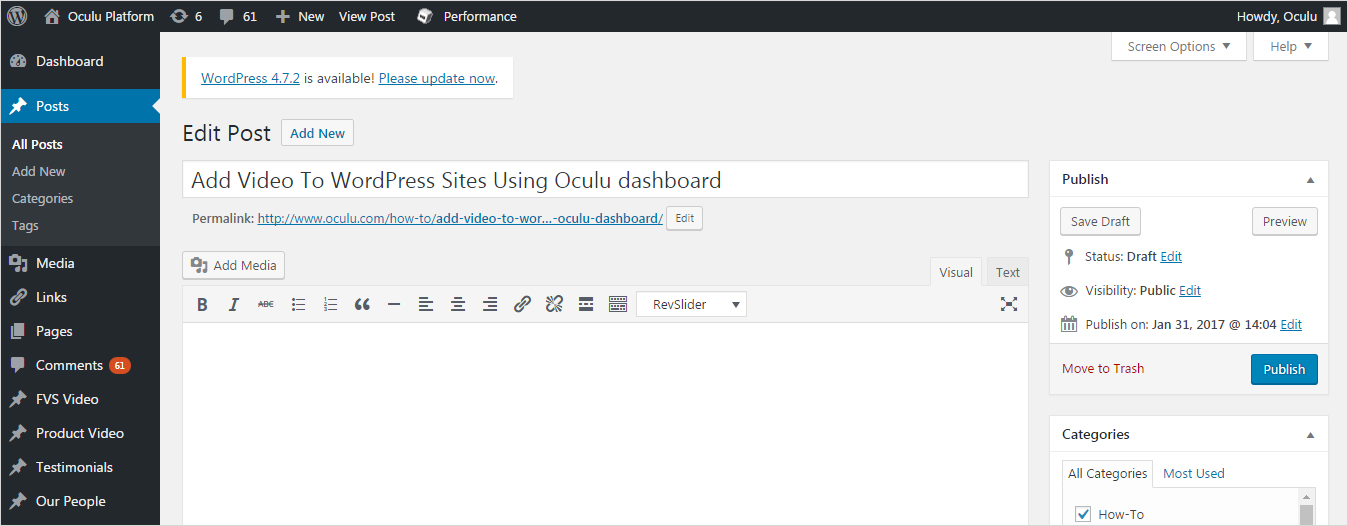1348x526 pixels.
Task: Open Add New submenu under Posts
Action: (x=39, y=171)
